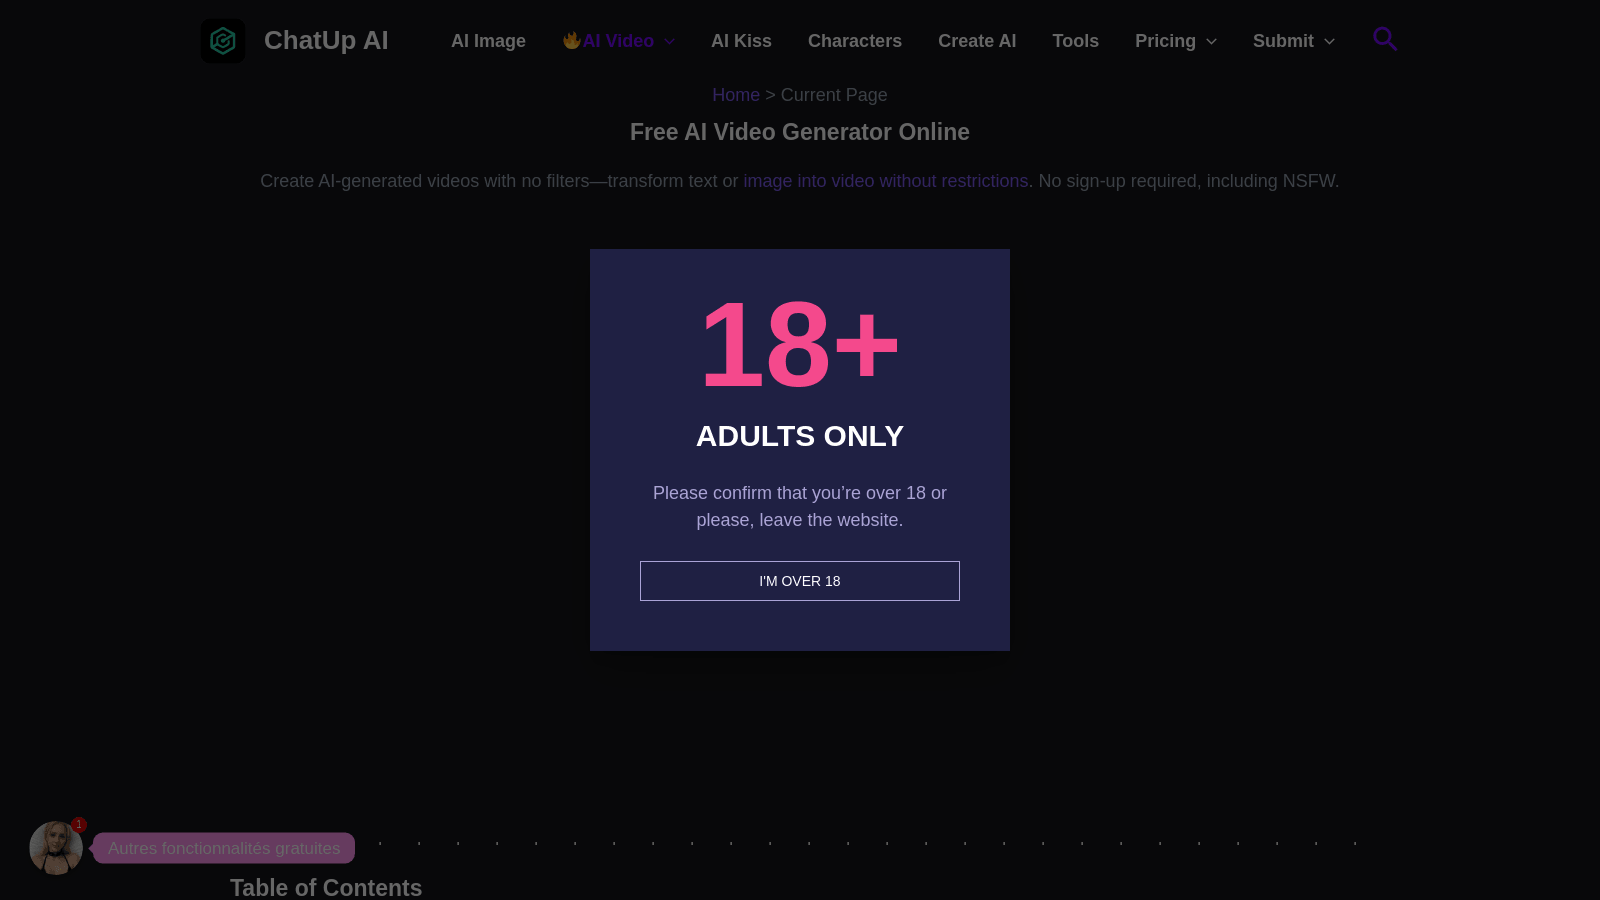Confirm with the I'M OVER 18 button

[800, 581]
